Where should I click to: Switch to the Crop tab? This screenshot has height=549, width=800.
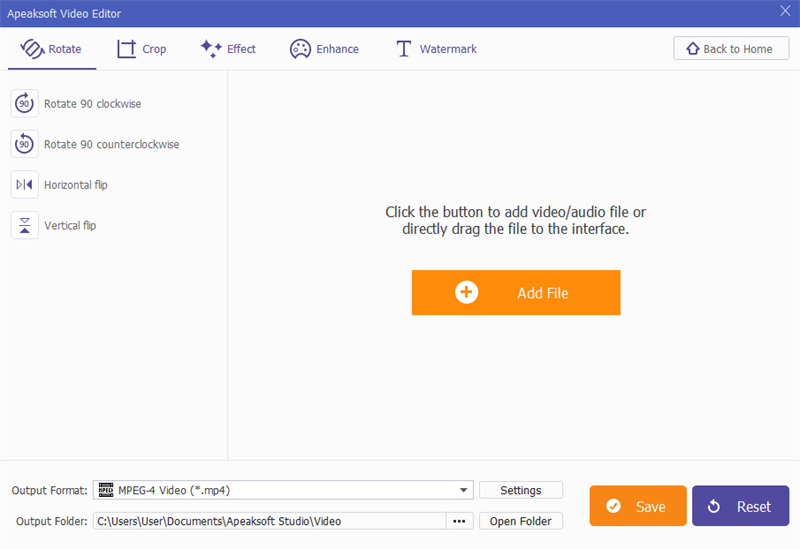tap(141, 49)
